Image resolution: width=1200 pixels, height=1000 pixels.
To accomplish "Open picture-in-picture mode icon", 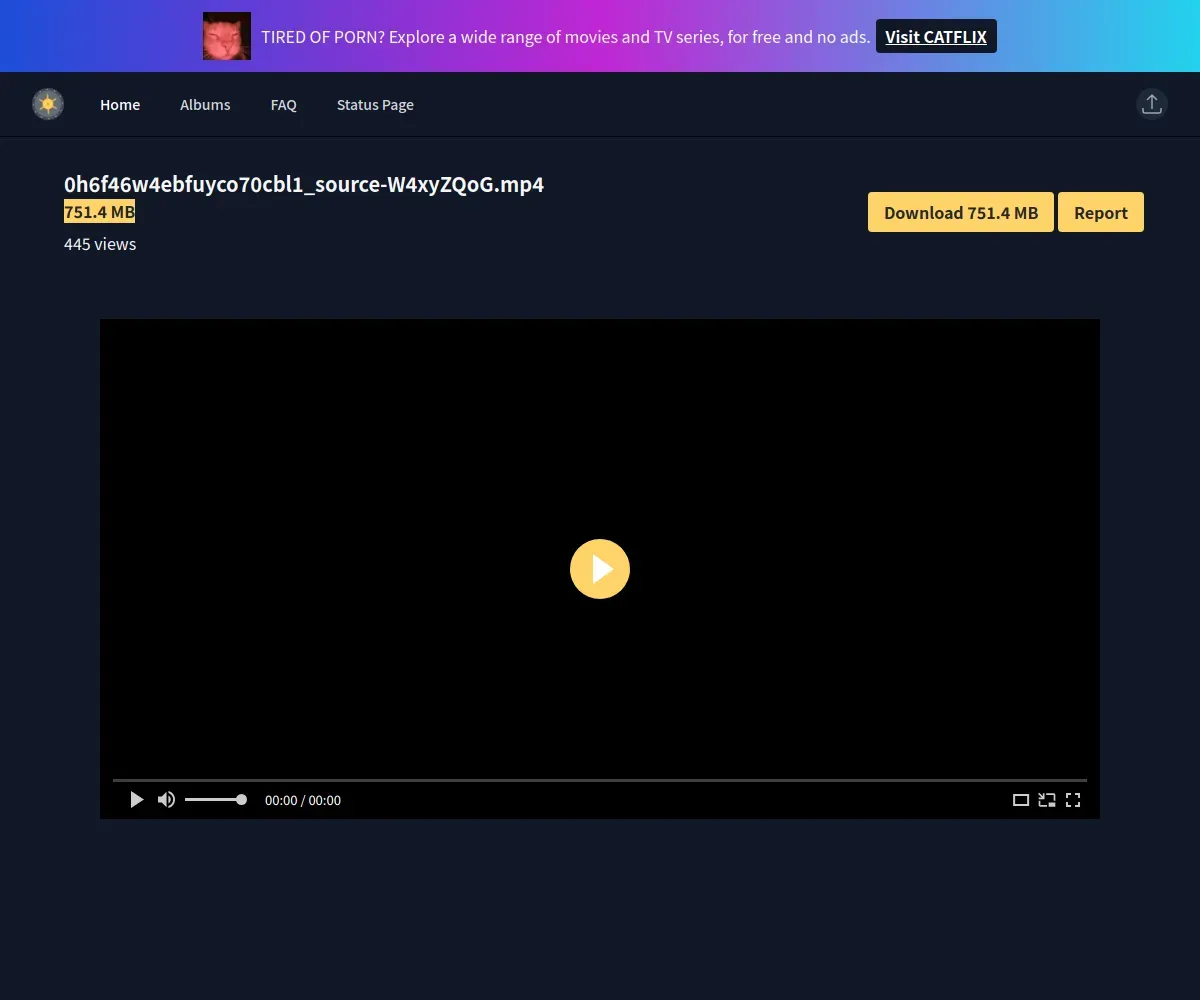I will [x=1047, y=800].
